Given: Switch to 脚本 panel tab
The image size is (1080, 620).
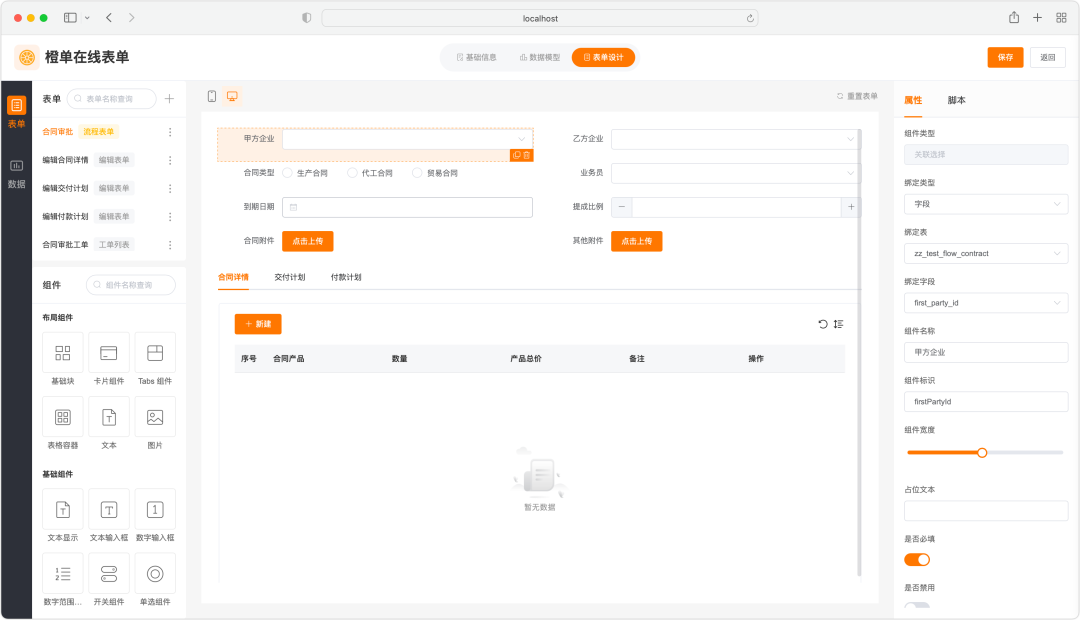Looking at the screenshot, I should (x=957, y=100).
